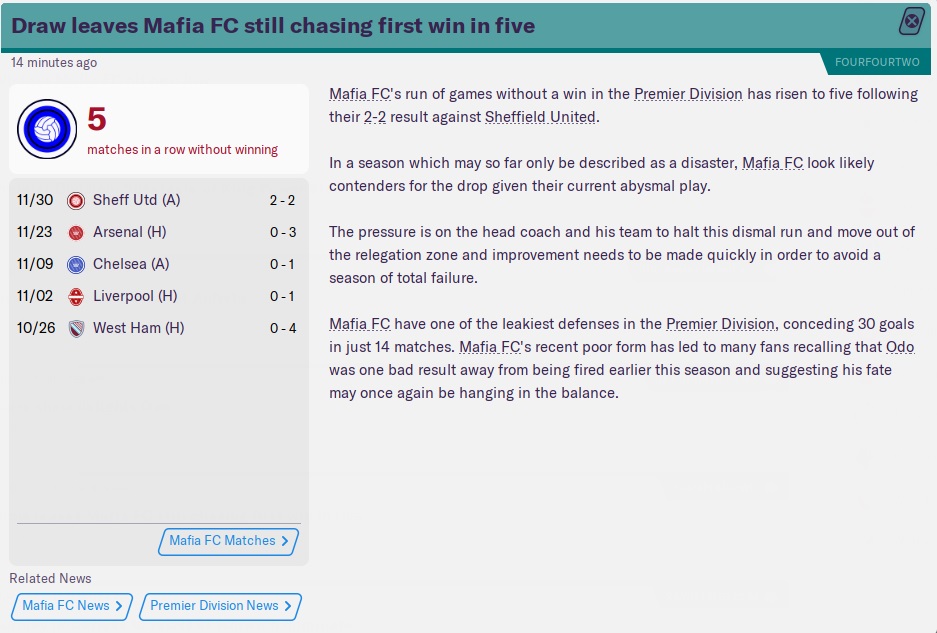Click the FOURFOURTWO source tag
This screenshot has width=937, height=633.
[878, 63]
